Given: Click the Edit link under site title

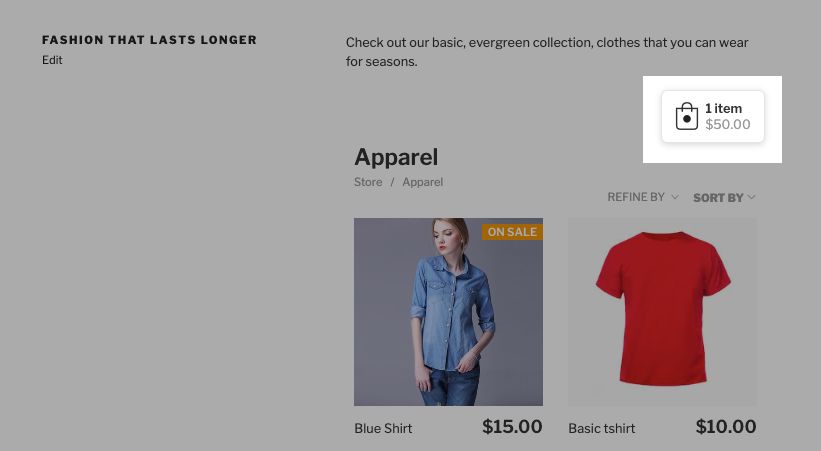Looking at the screenshot, I should click(52, 60).
